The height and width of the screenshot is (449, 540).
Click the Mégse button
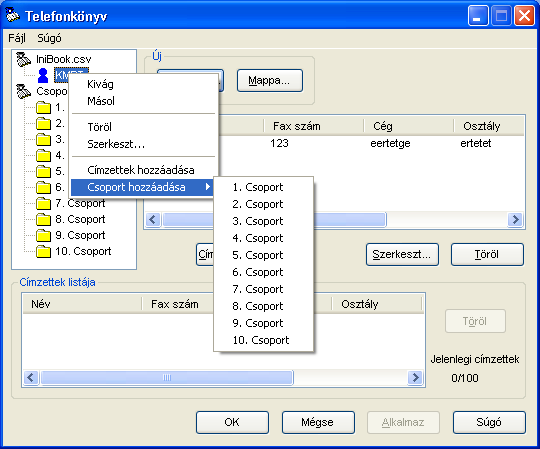tap(318, 422)
